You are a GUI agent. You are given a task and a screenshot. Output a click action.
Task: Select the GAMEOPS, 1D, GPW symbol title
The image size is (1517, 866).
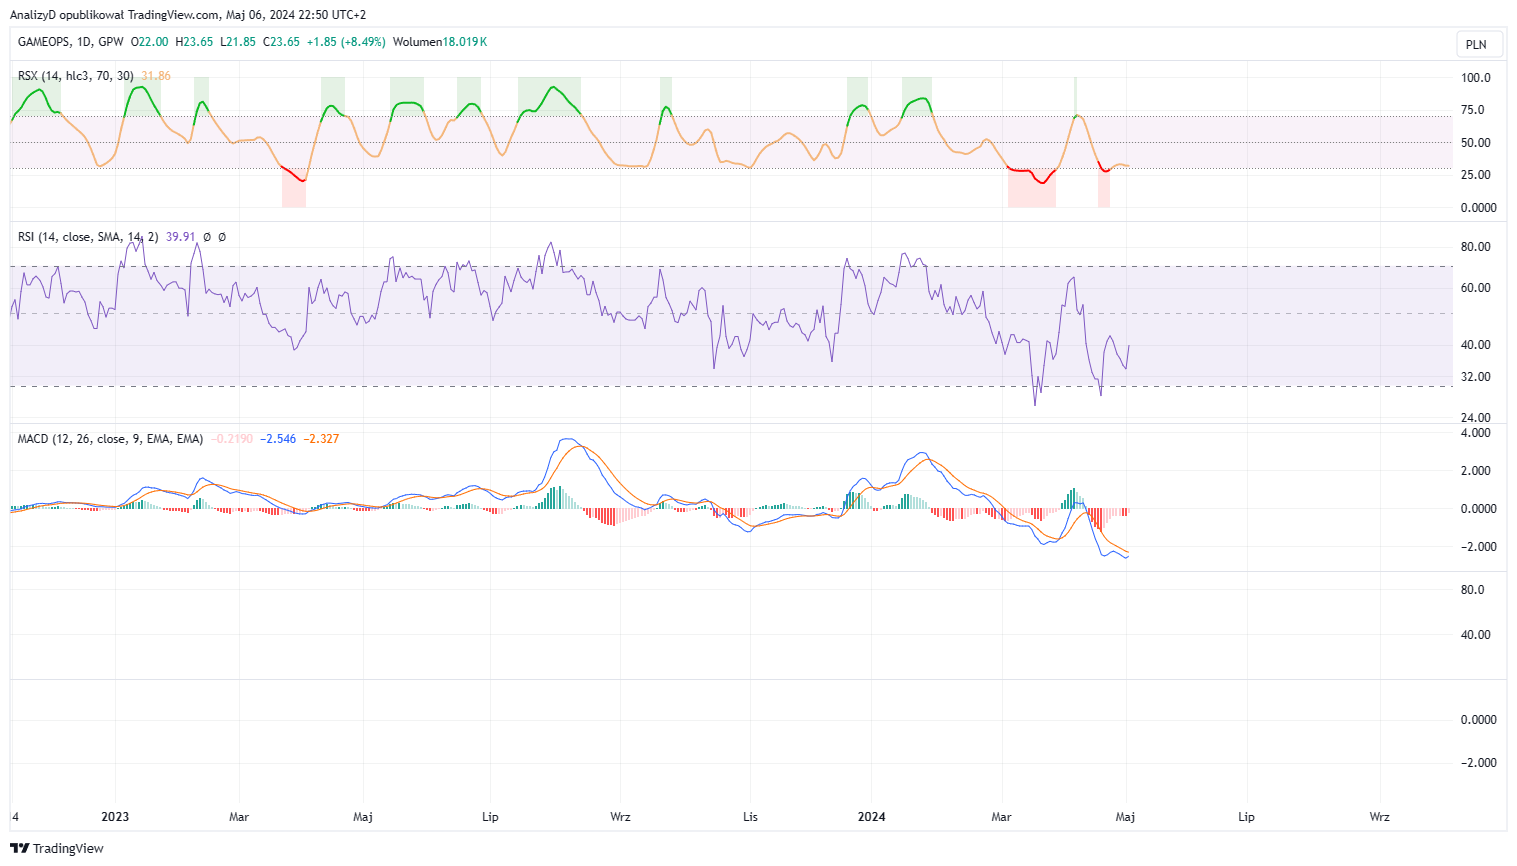71,42
